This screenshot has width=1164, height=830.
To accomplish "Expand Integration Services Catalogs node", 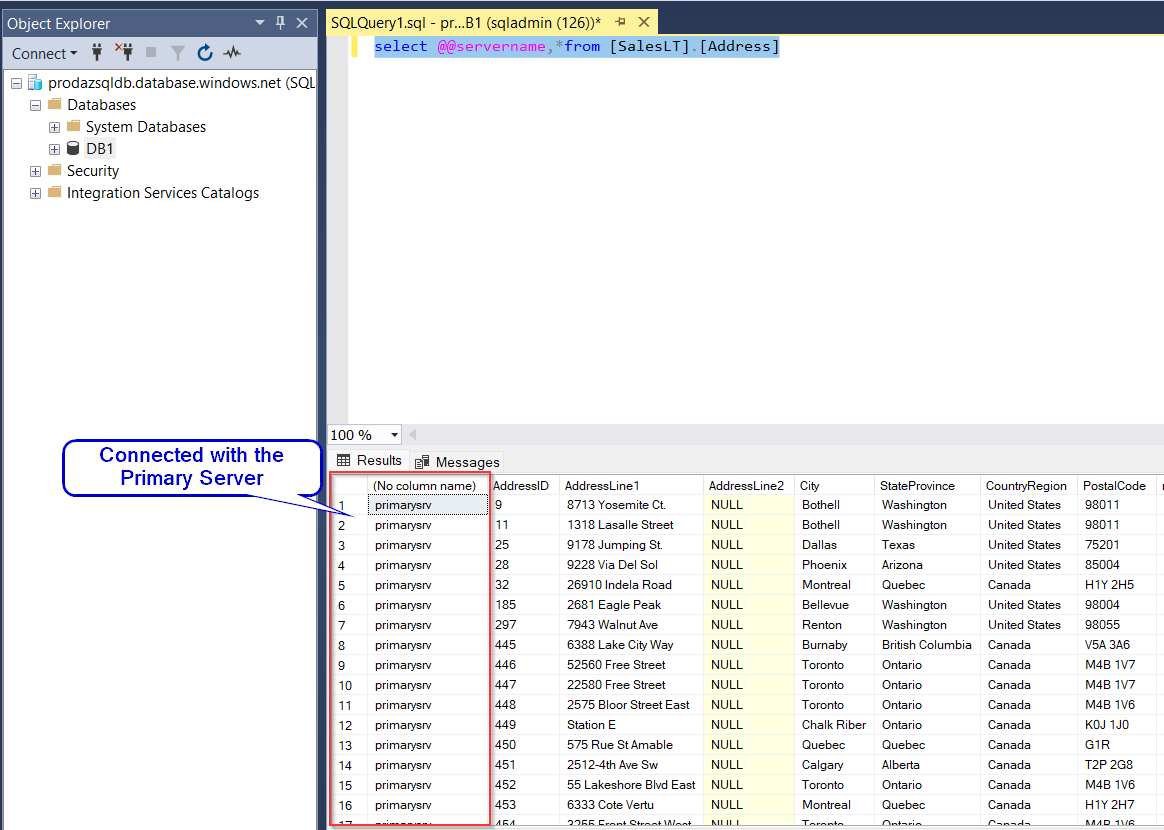I will pos(35,193).
